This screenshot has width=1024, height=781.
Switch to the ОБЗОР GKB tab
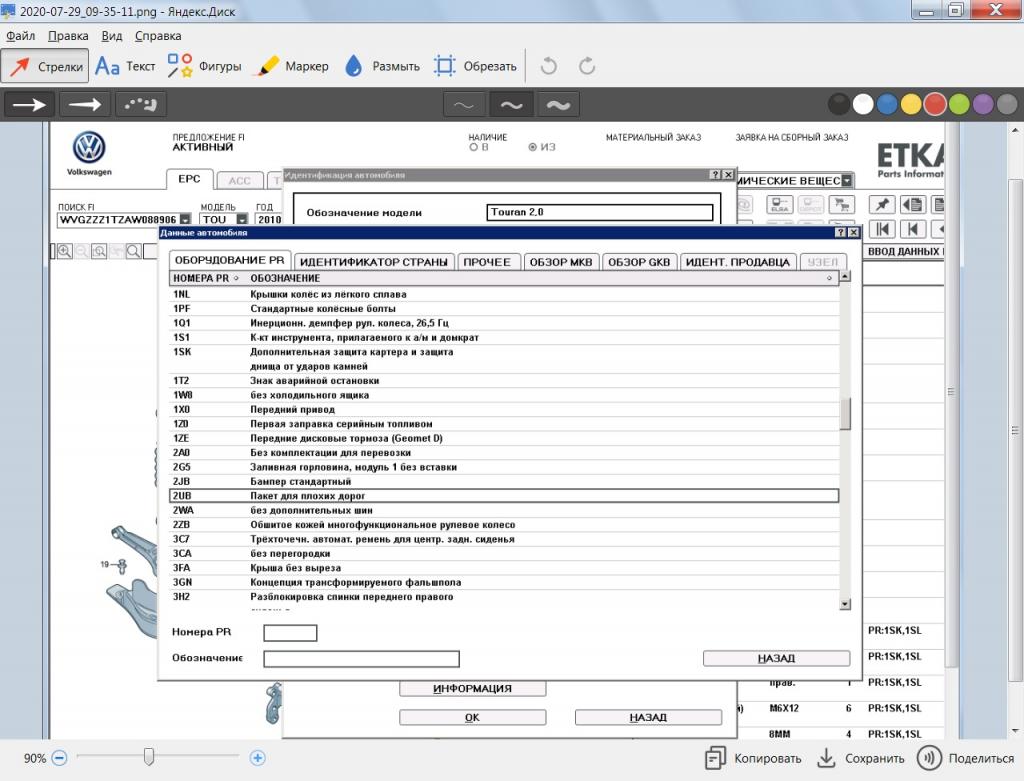pyautogui.click(x=639, y=262)
